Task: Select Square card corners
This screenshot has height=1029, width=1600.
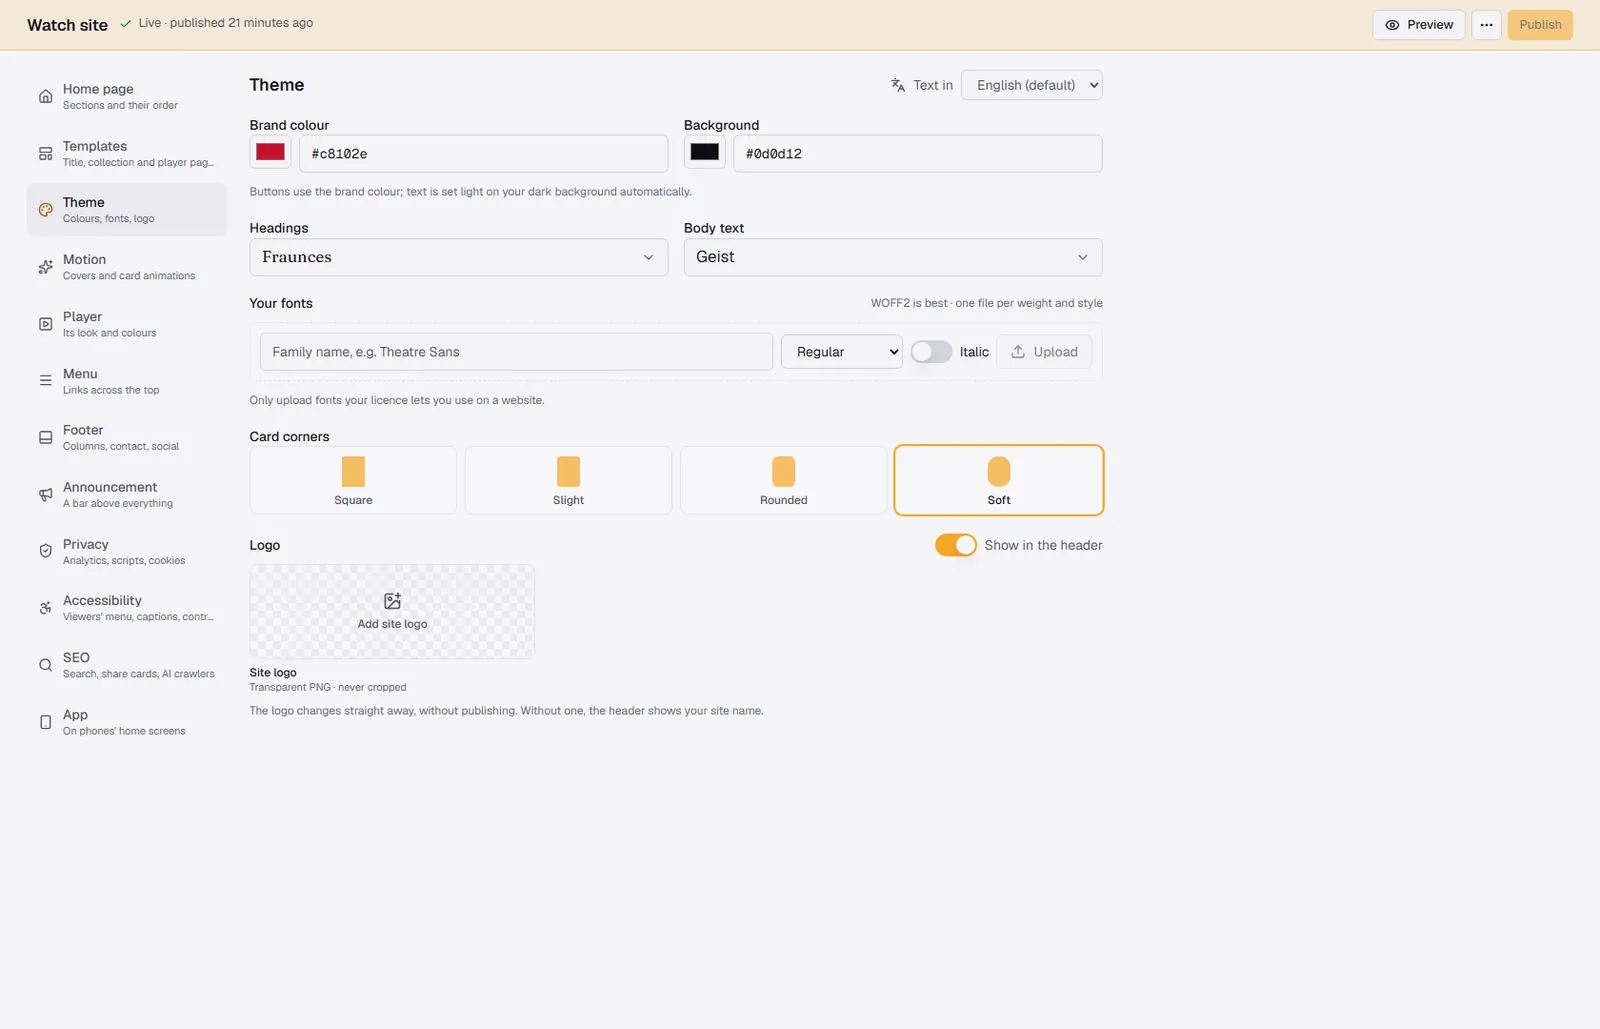Action: (x=353, y=480)
